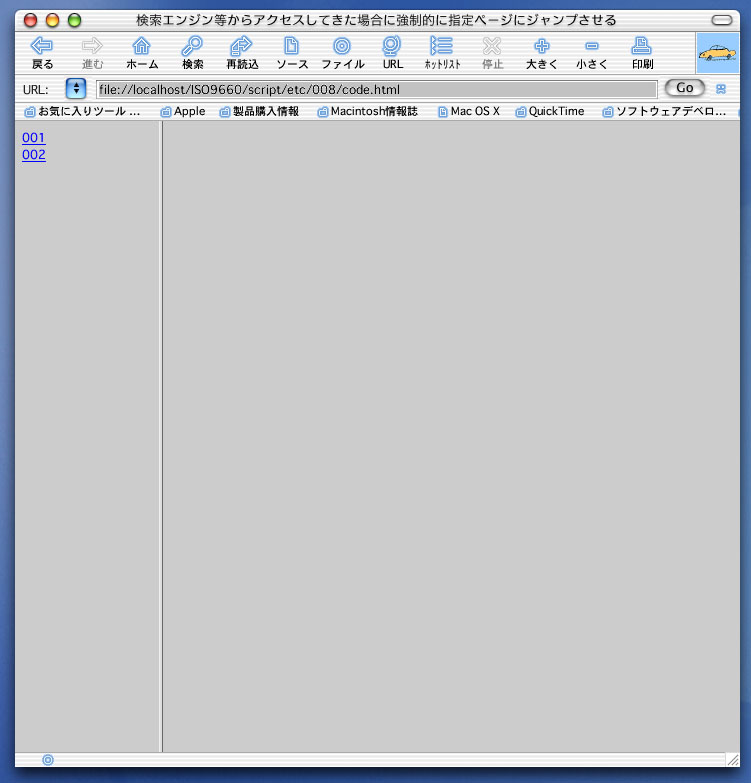Shrink text with 小さく minus icon

click(592, 46)
